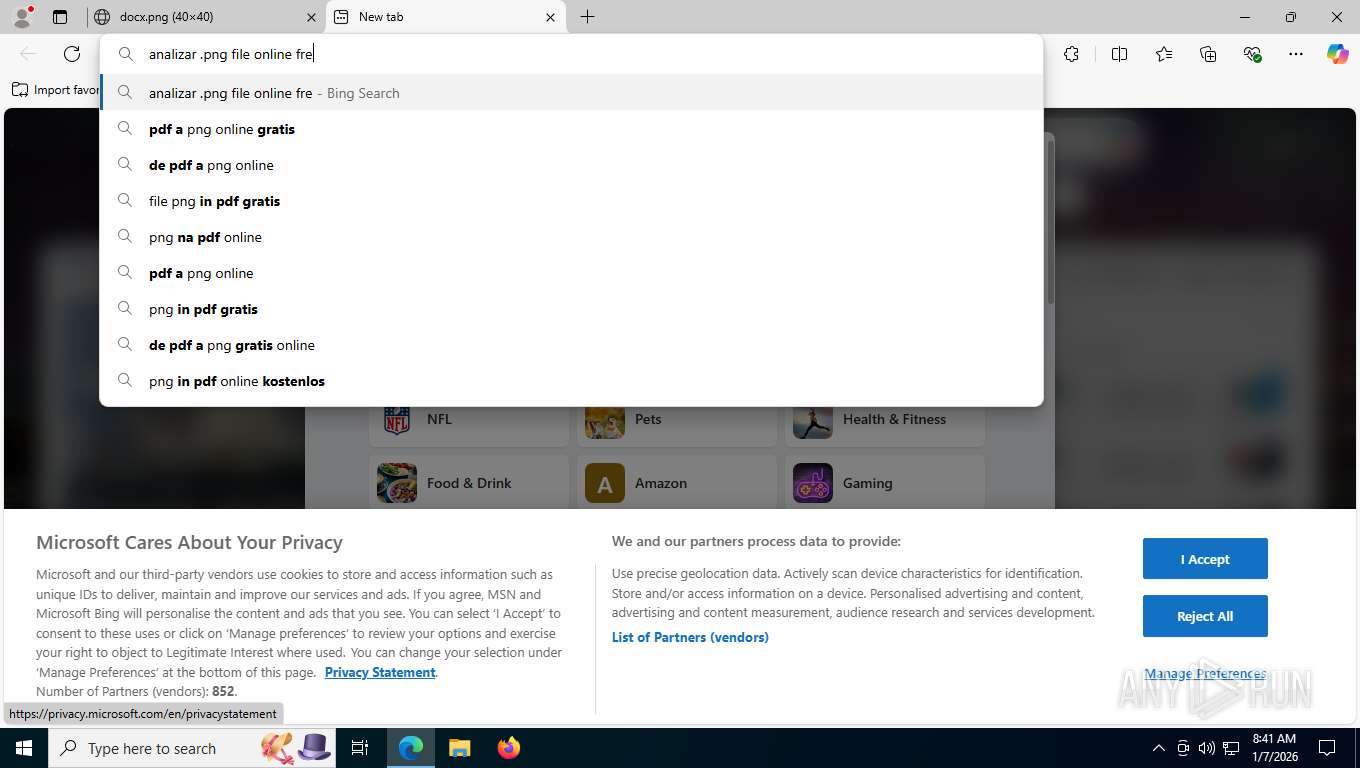The image size is (1360, 768).
Task: Open the Food & Drink tile
Action: pos(469,483)
